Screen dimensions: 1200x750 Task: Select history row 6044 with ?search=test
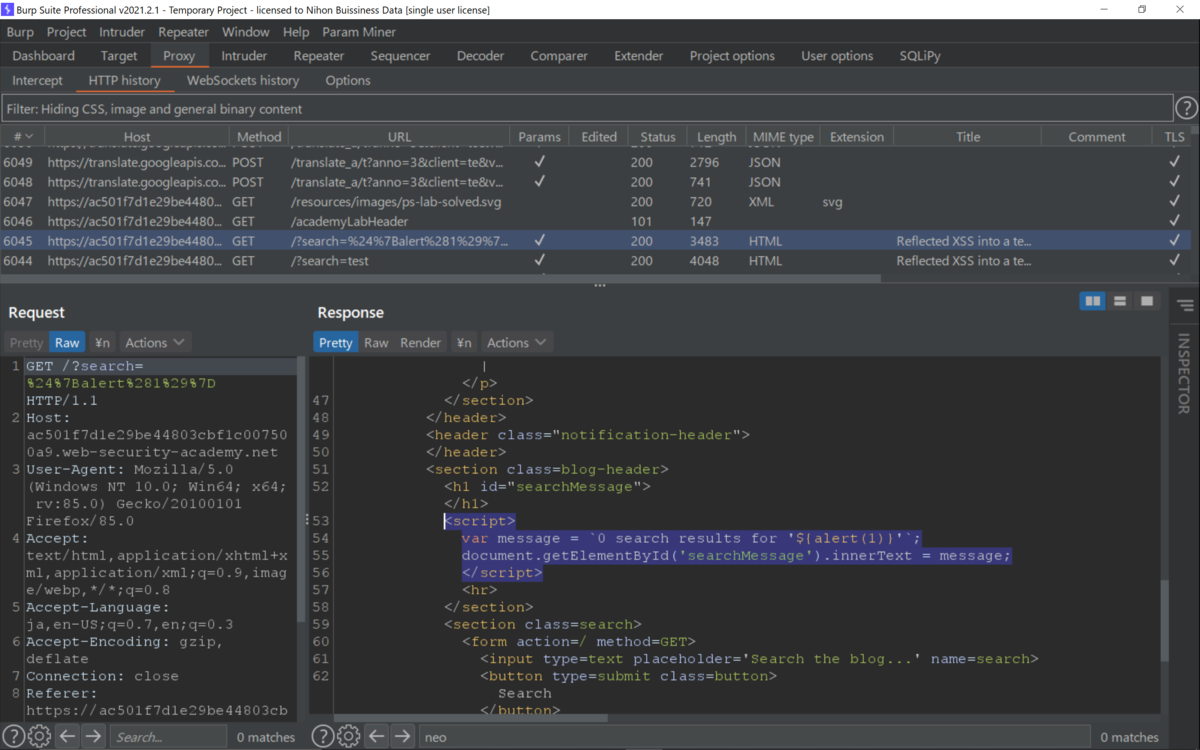point(596,261)
